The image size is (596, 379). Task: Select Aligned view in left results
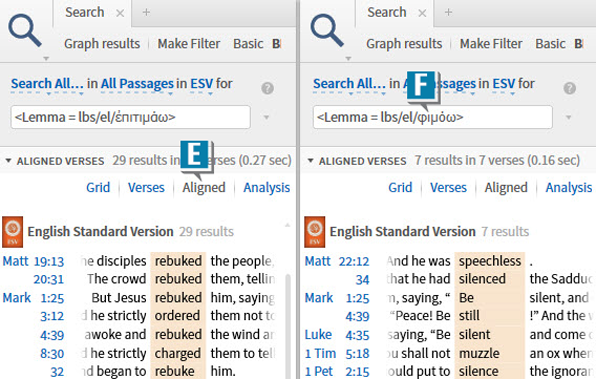204,188
